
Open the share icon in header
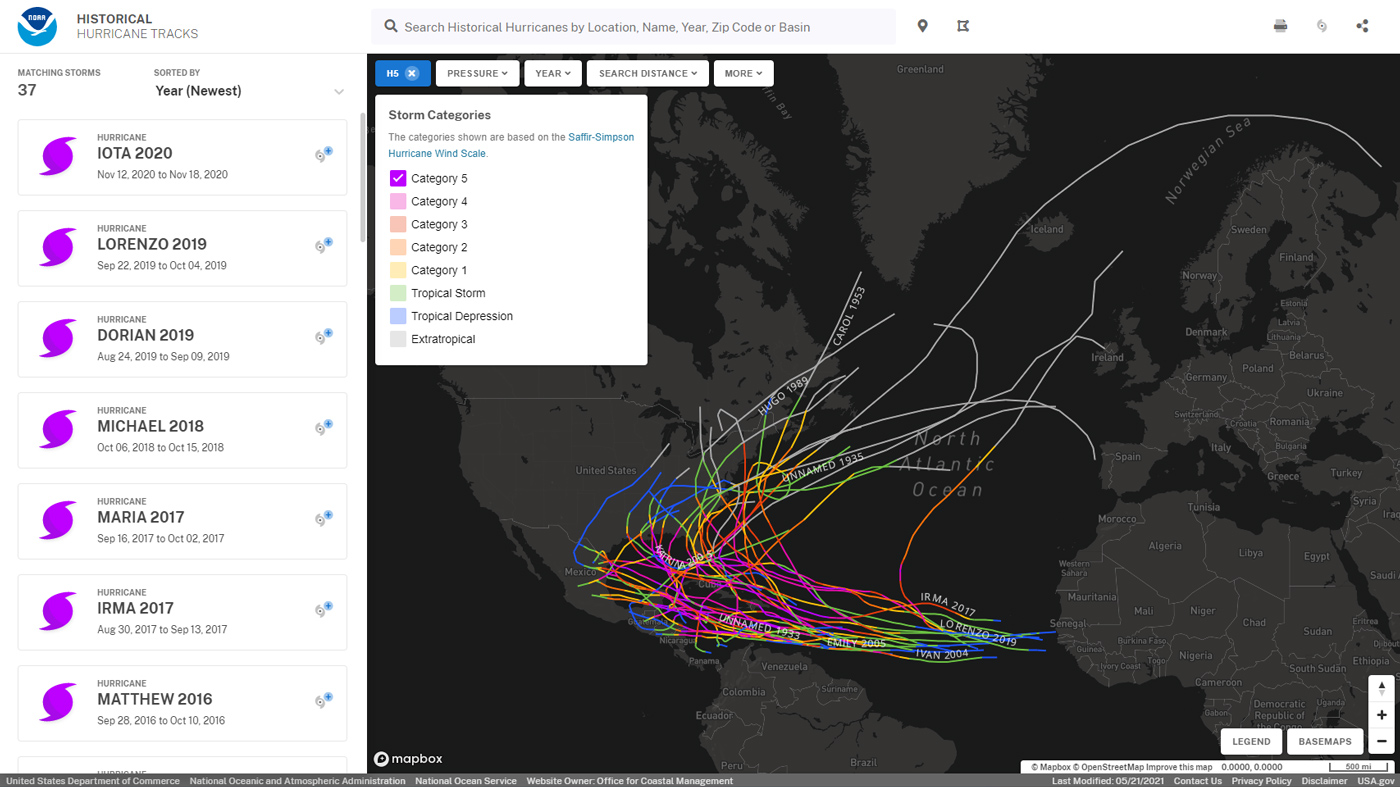pyautogui.click(x=1362, y=26)
